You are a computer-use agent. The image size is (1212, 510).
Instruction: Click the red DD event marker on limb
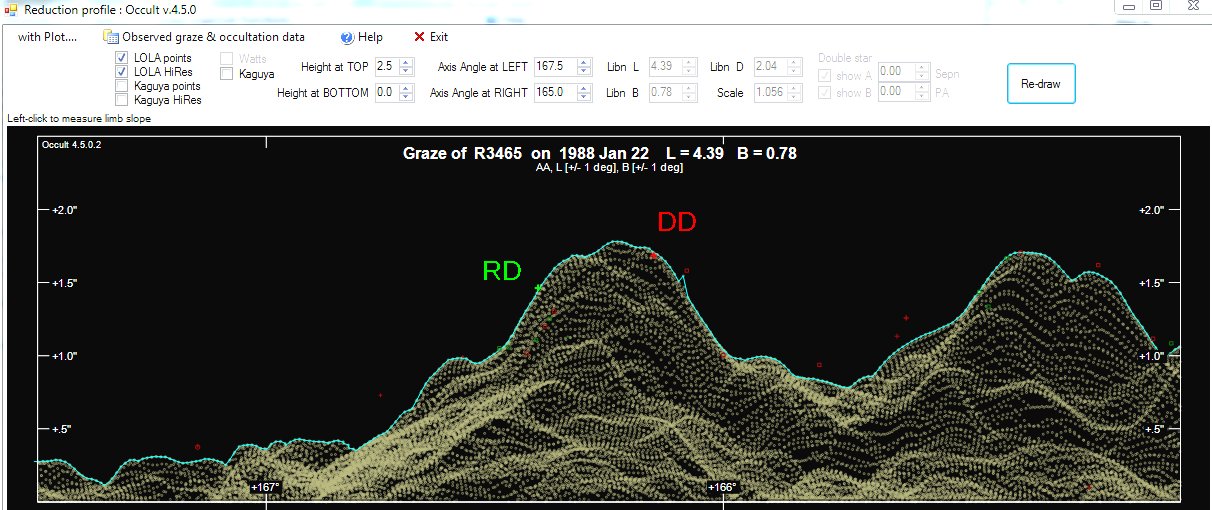click(x=654, y=256)
